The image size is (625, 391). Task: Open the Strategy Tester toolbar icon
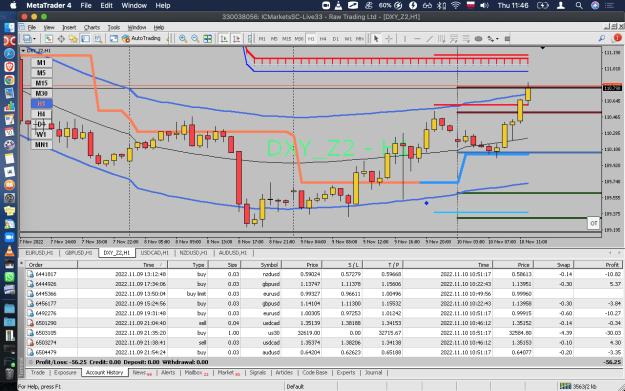click(x=98, y=39)
